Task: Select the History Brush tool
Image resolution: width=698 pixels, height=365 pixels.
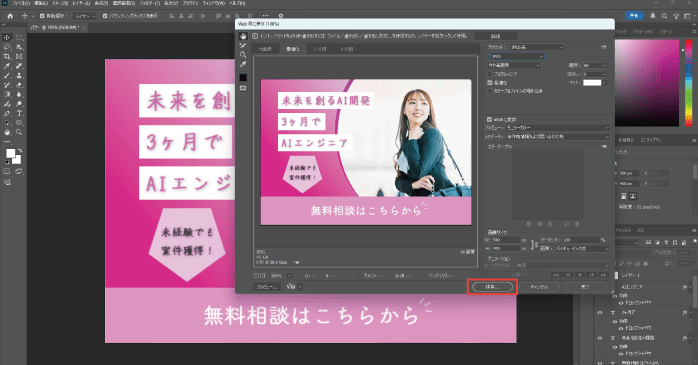Action: click(x=7, y=85)
